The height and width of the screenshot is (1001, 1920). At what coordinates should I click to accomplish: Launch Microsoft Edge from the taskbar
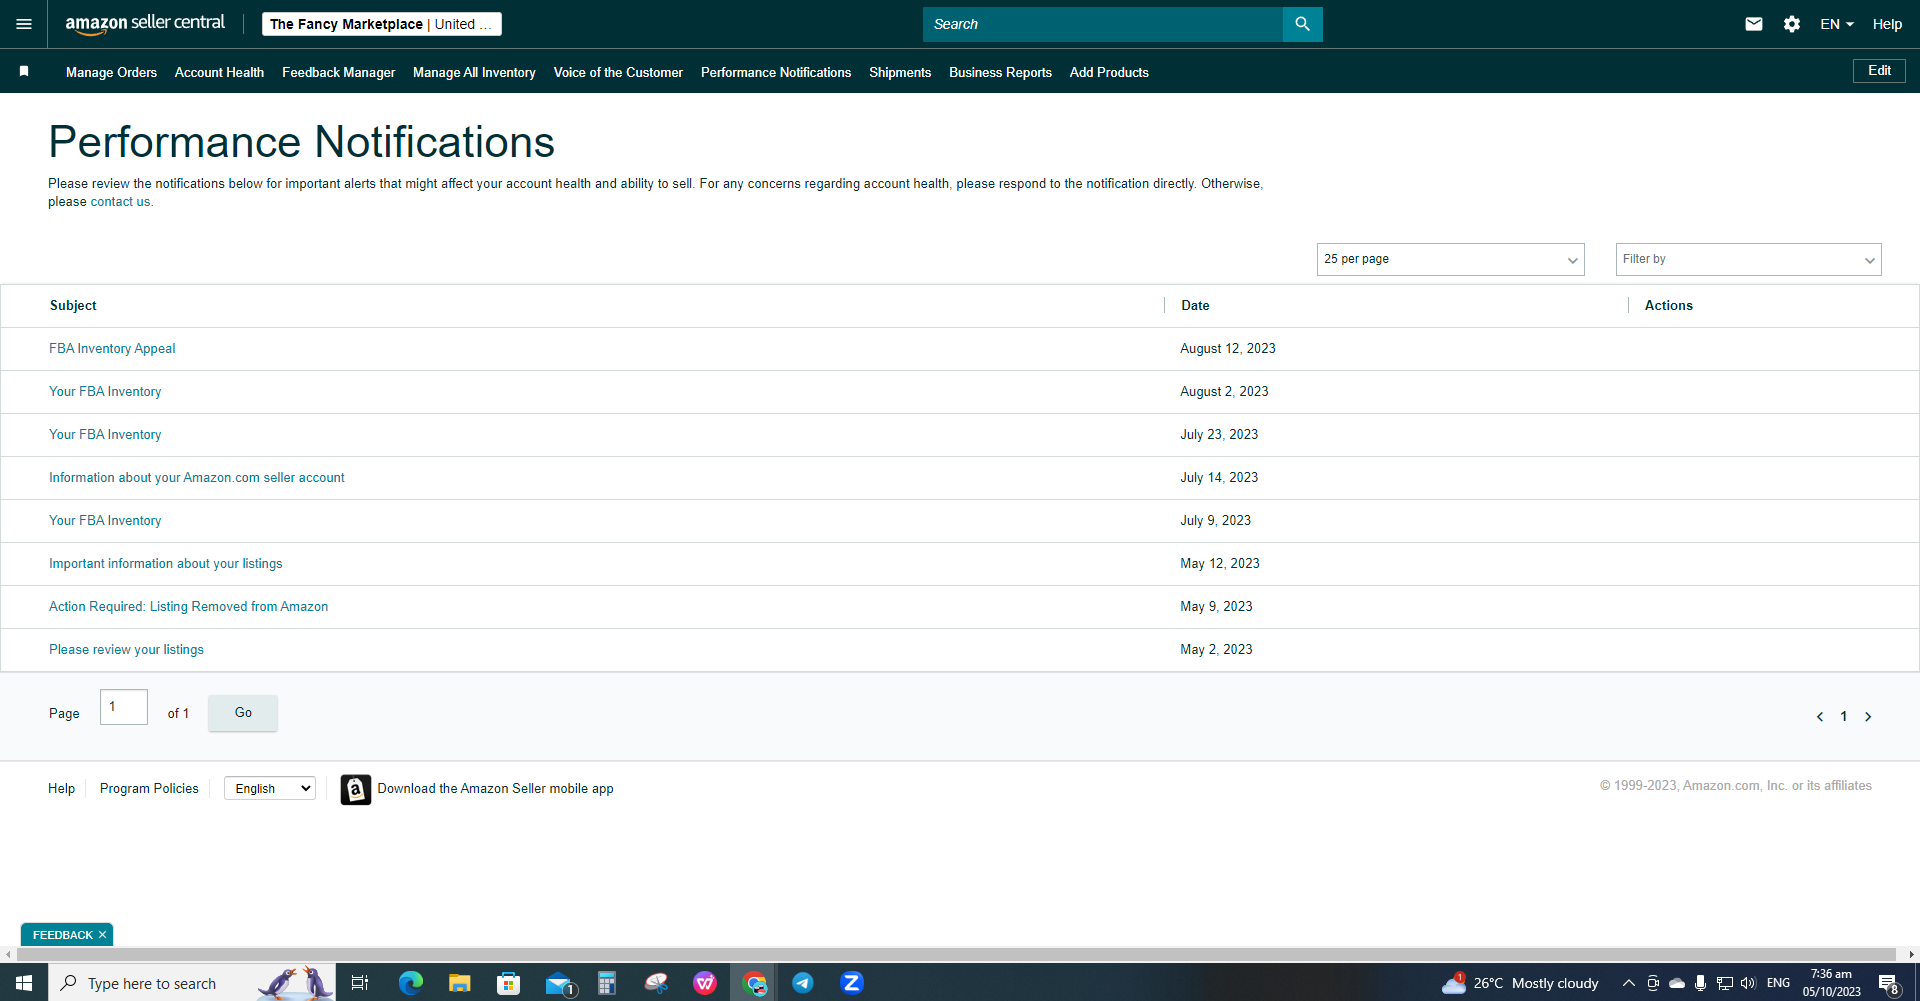tap(410, 983)
